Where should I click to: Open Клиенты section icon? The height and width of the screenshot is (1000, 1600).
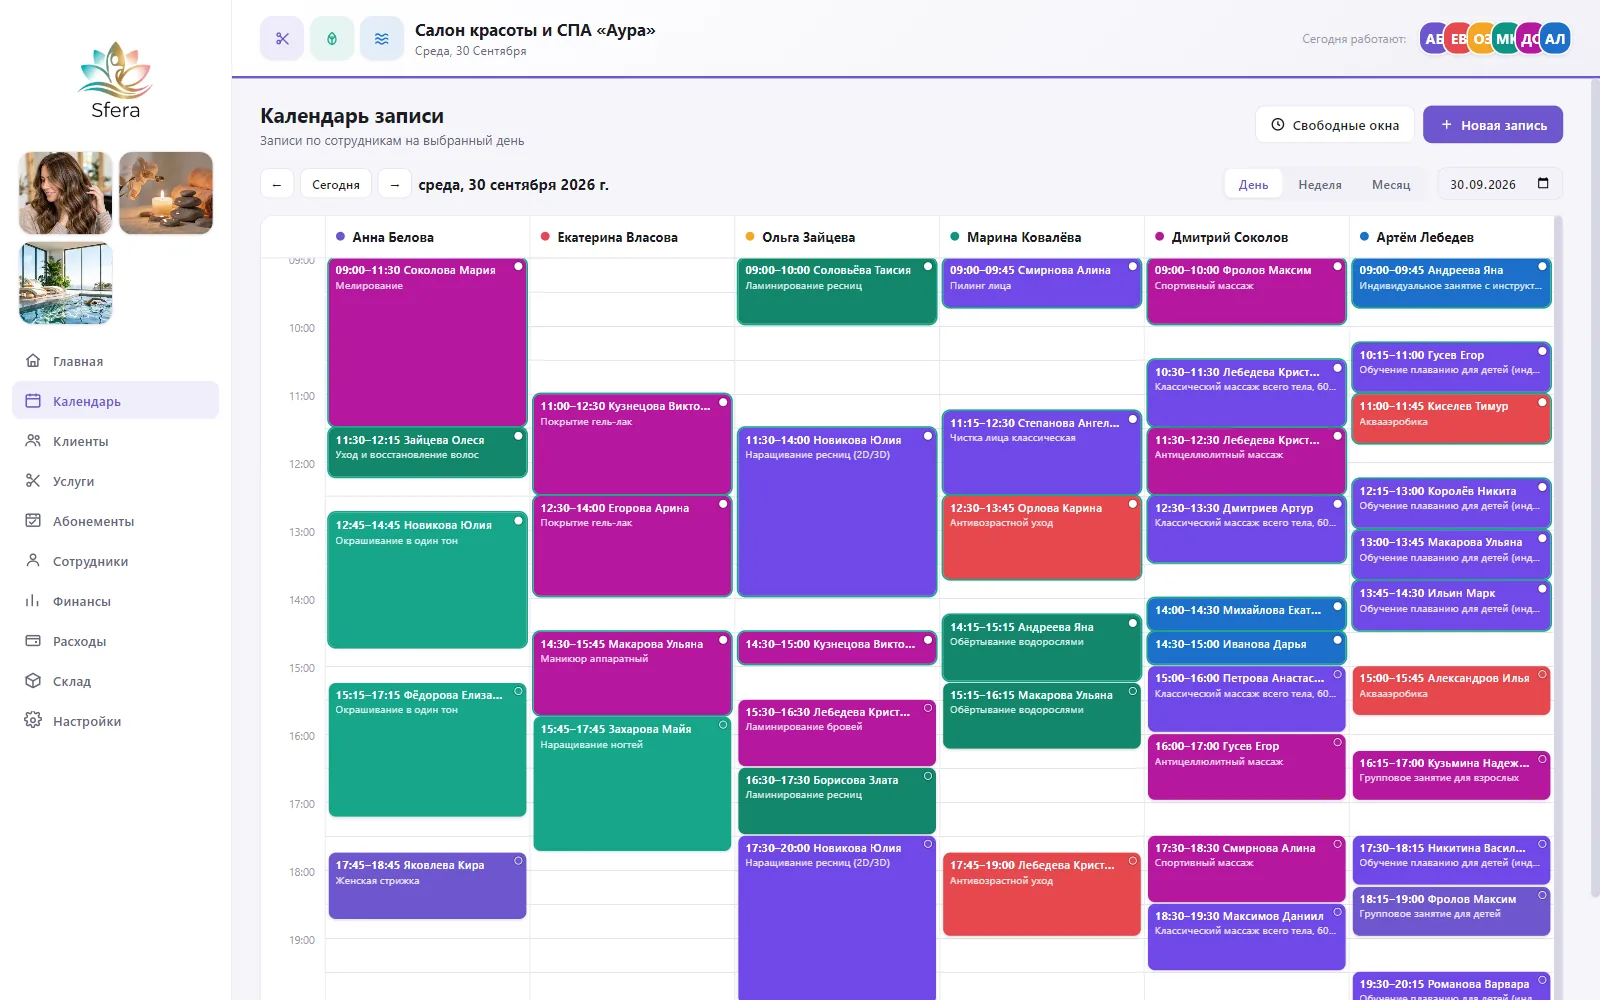[x=33, y=441]
